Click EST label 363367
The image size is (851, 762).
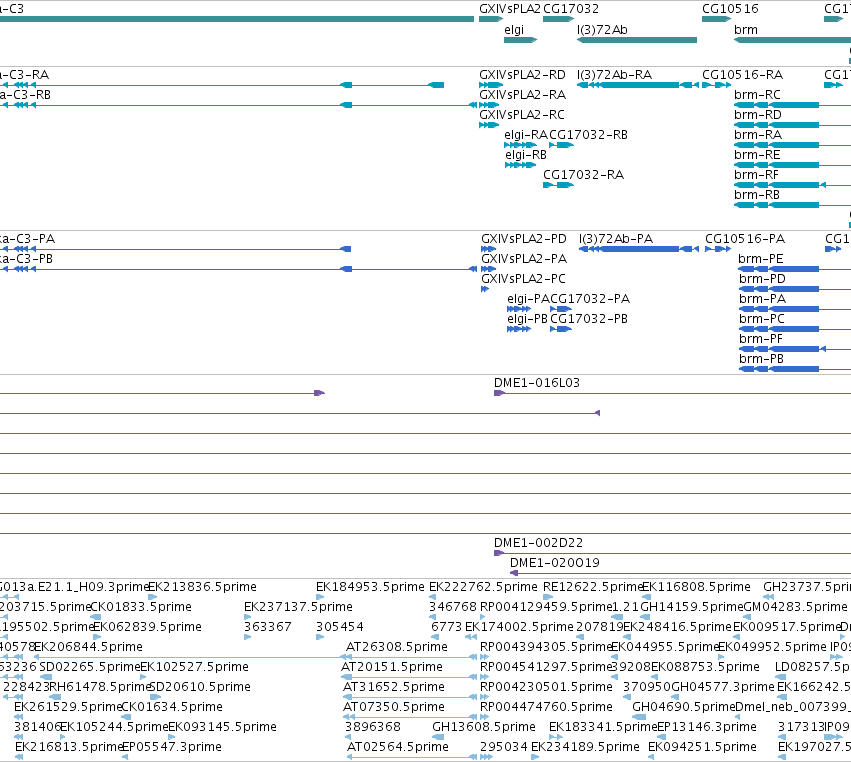coord(268,627)
